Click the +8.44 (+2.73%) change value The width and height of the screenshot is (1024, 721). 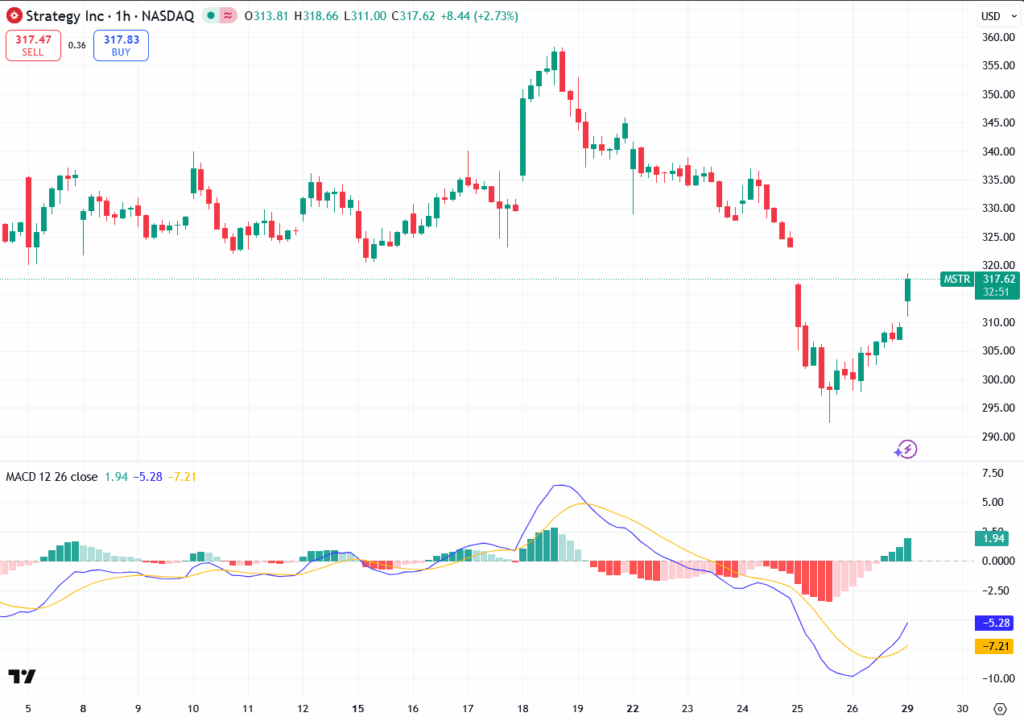click(x=479, y=16)
